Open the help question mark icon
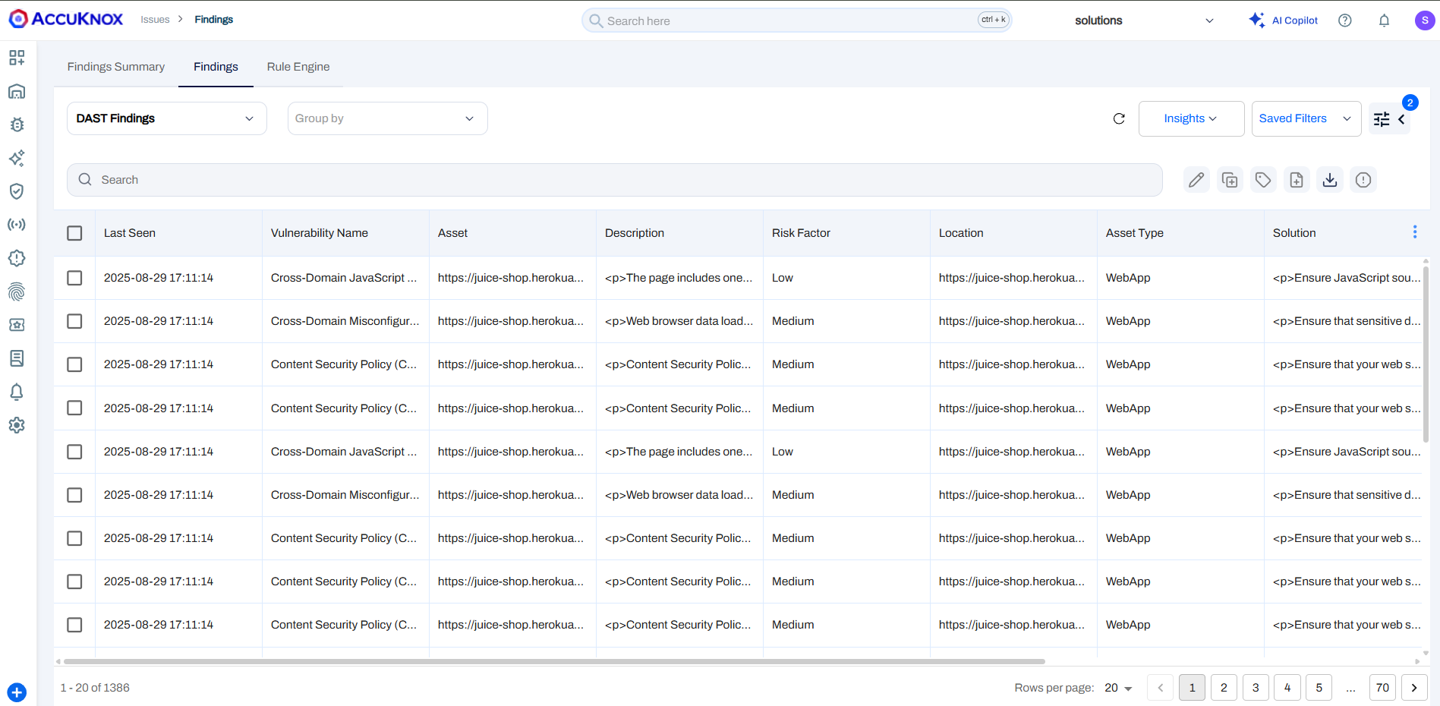This screenshot has width=1440, height=706. (x=1345, y=21)
